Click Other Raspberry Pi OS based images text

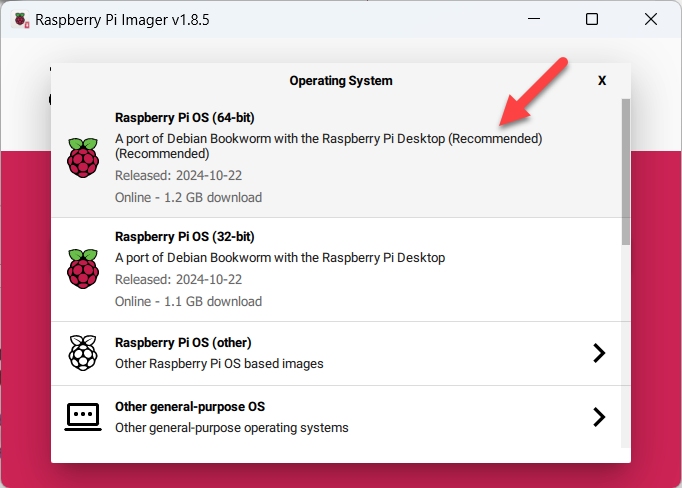pyautogui.click(x=219, y=364)
